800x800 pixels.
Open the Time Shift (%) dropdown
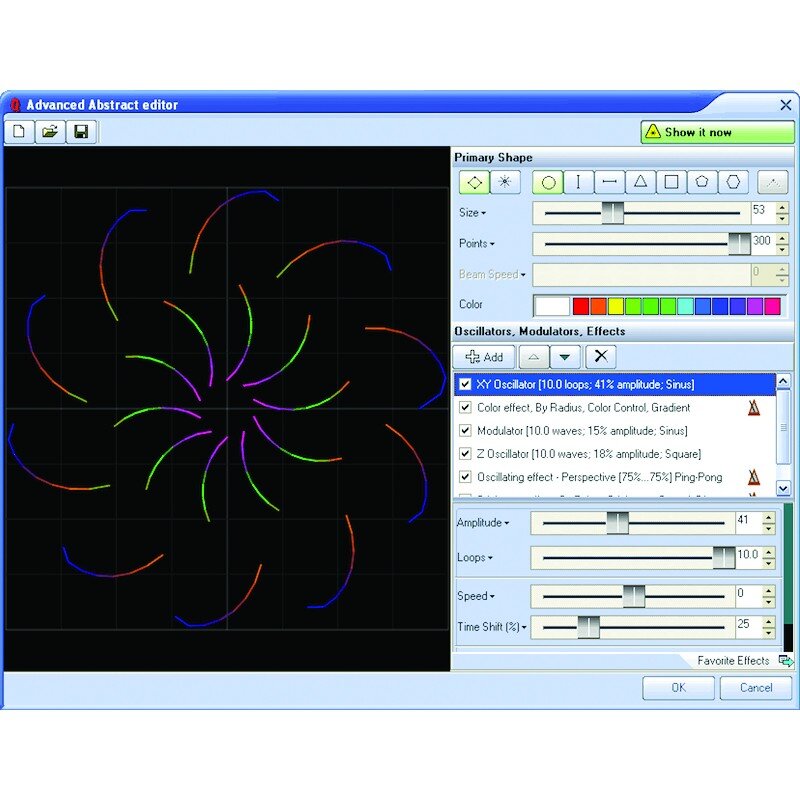(x=524, y=627)
